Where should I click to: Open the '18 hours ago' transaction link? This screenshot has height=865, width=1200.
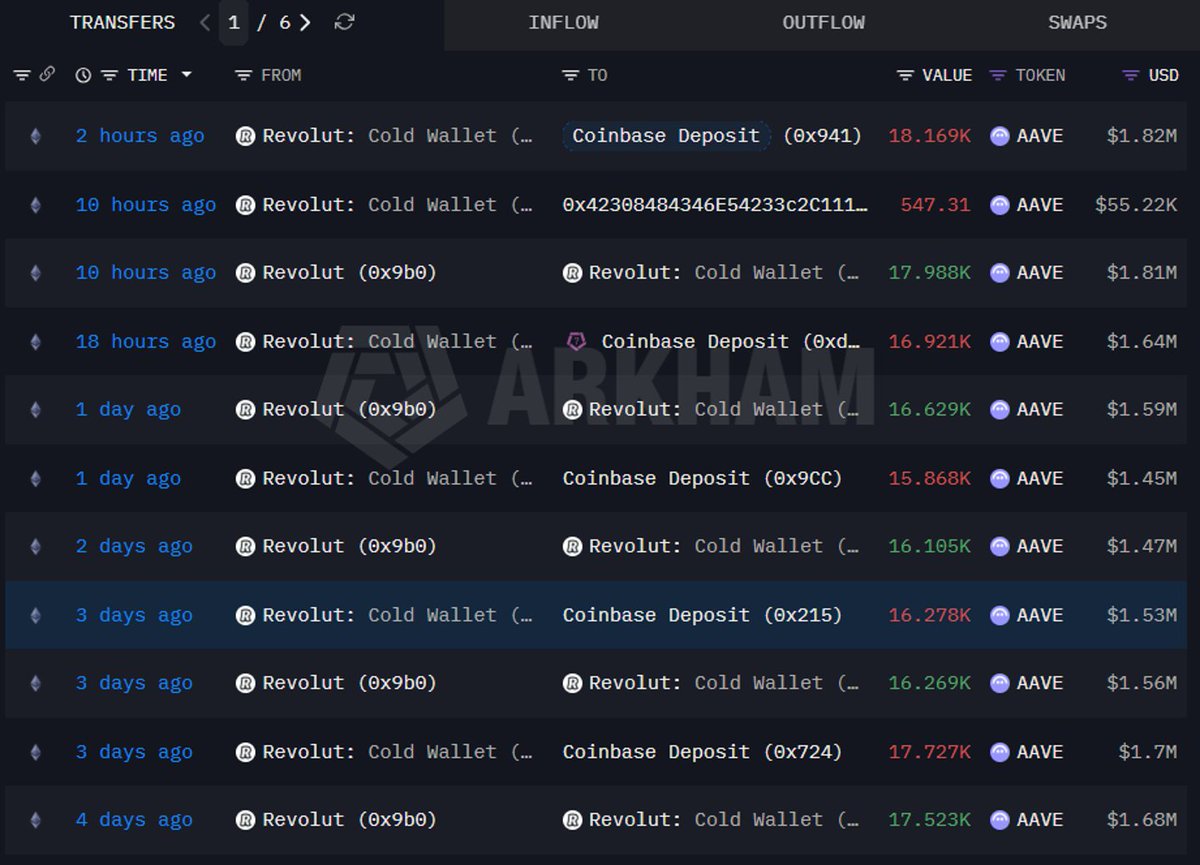click(146, 341)
